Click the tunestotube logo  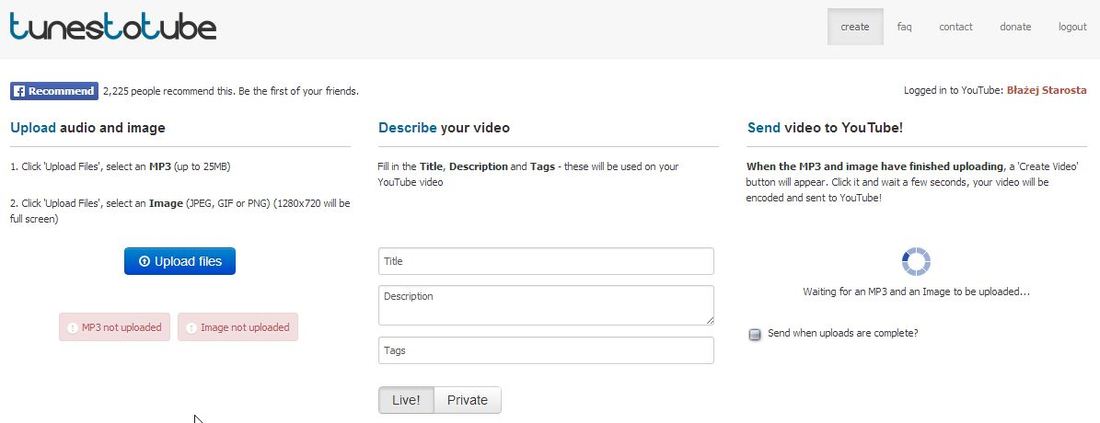click(113, 26)
